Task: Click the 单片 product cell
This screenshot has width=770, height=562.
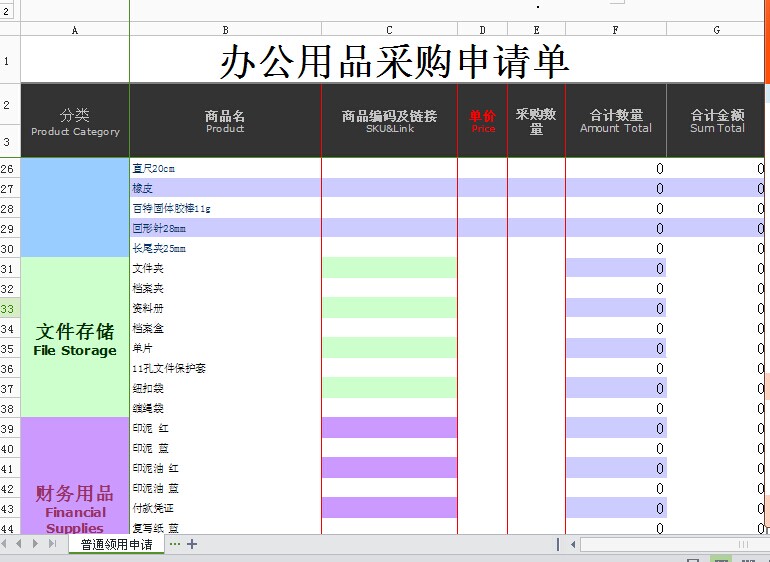Action: coord(225,348)
